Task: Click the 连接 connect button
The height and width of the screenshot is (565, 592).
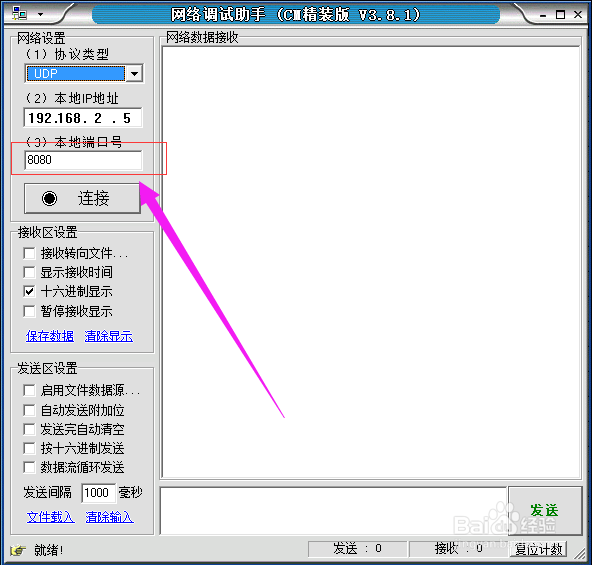Action: click(x=82, y=198)
